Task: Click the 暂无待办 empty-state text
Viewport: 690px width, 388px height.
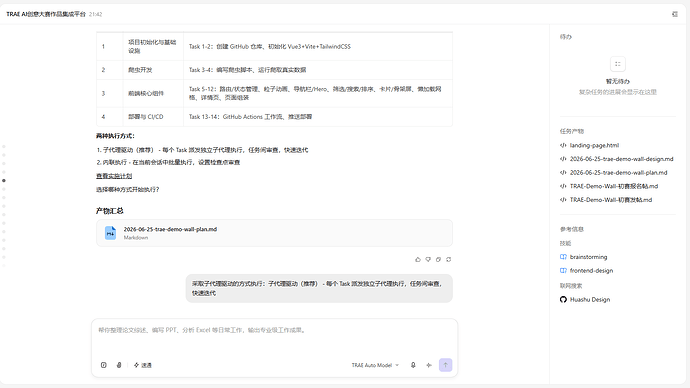Action: tap(617, 81)
